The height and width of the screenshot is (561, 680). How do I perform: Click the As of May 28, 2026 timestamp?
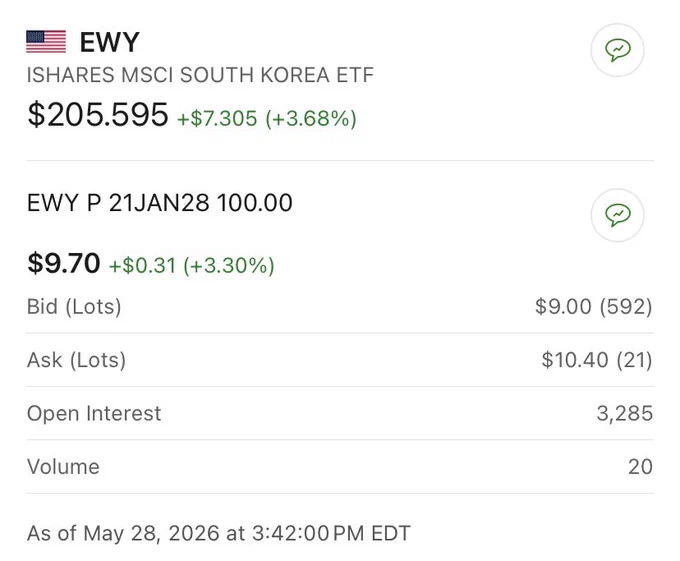click(219, 533)
